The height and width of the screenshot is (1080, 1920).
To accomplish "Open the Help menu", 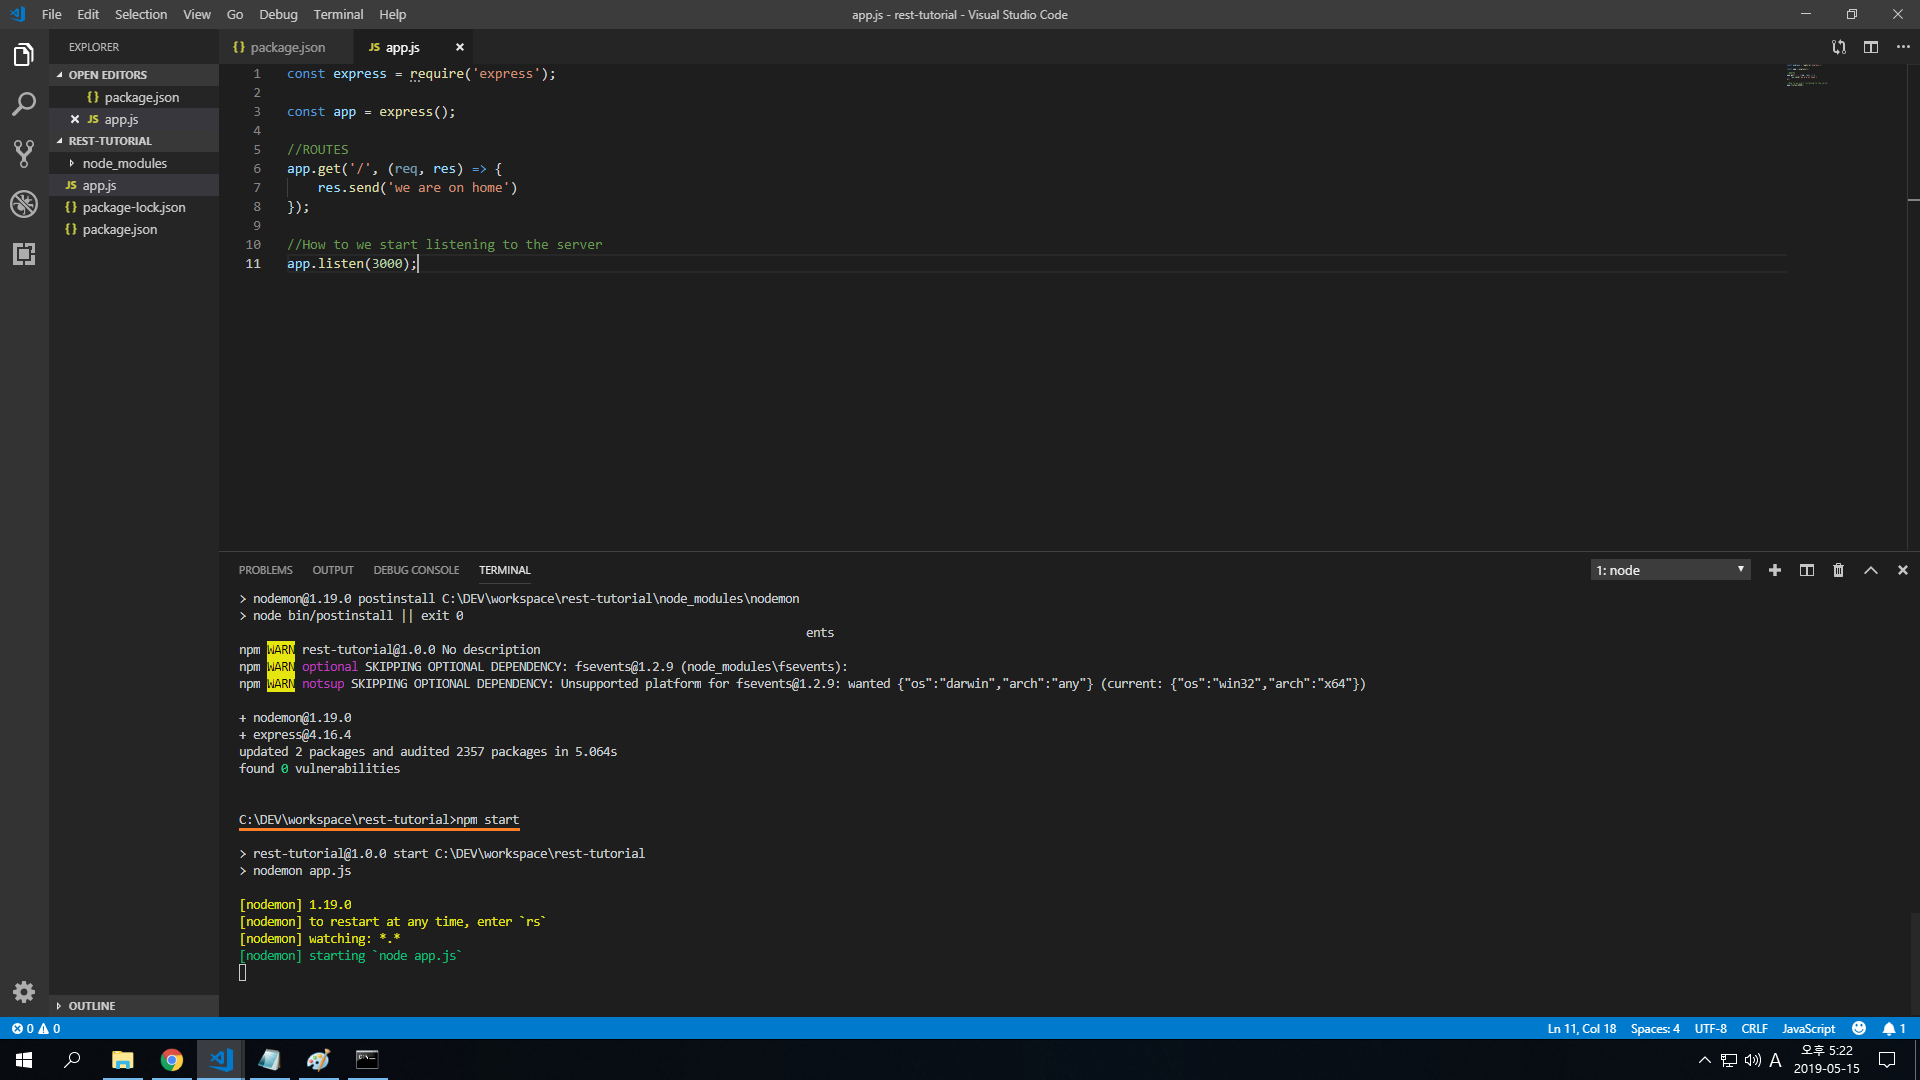I will 393,14.
